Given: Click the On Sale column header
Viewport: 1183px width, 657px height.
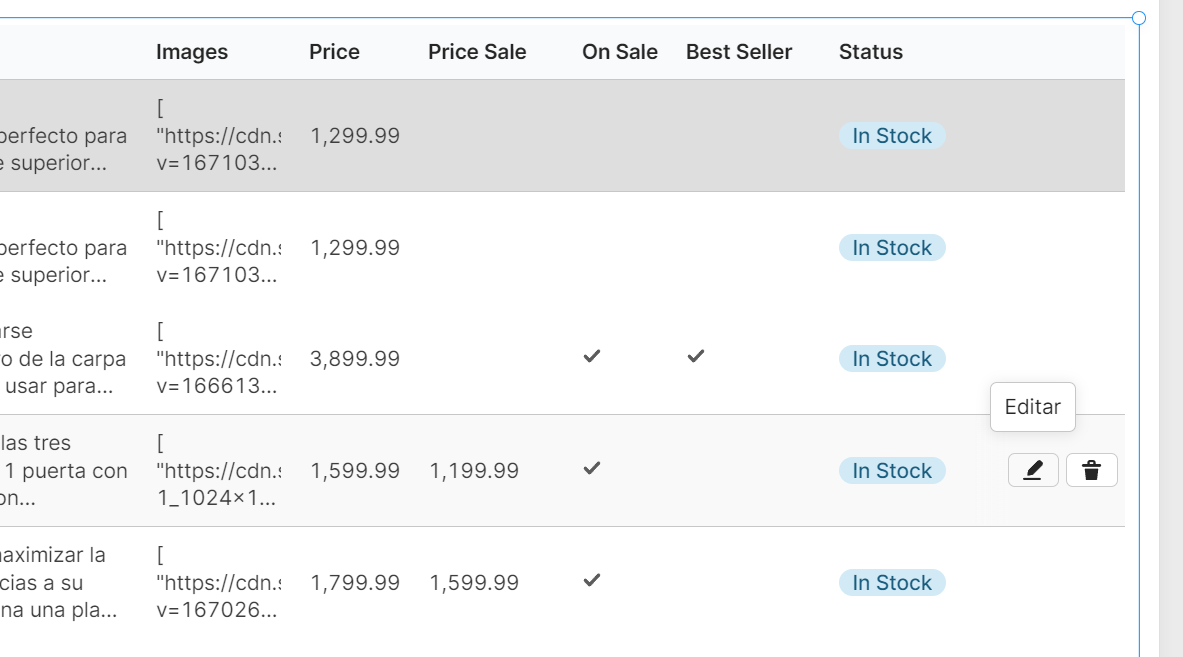Looking at the screenshot, I should (x=619, y=52).
